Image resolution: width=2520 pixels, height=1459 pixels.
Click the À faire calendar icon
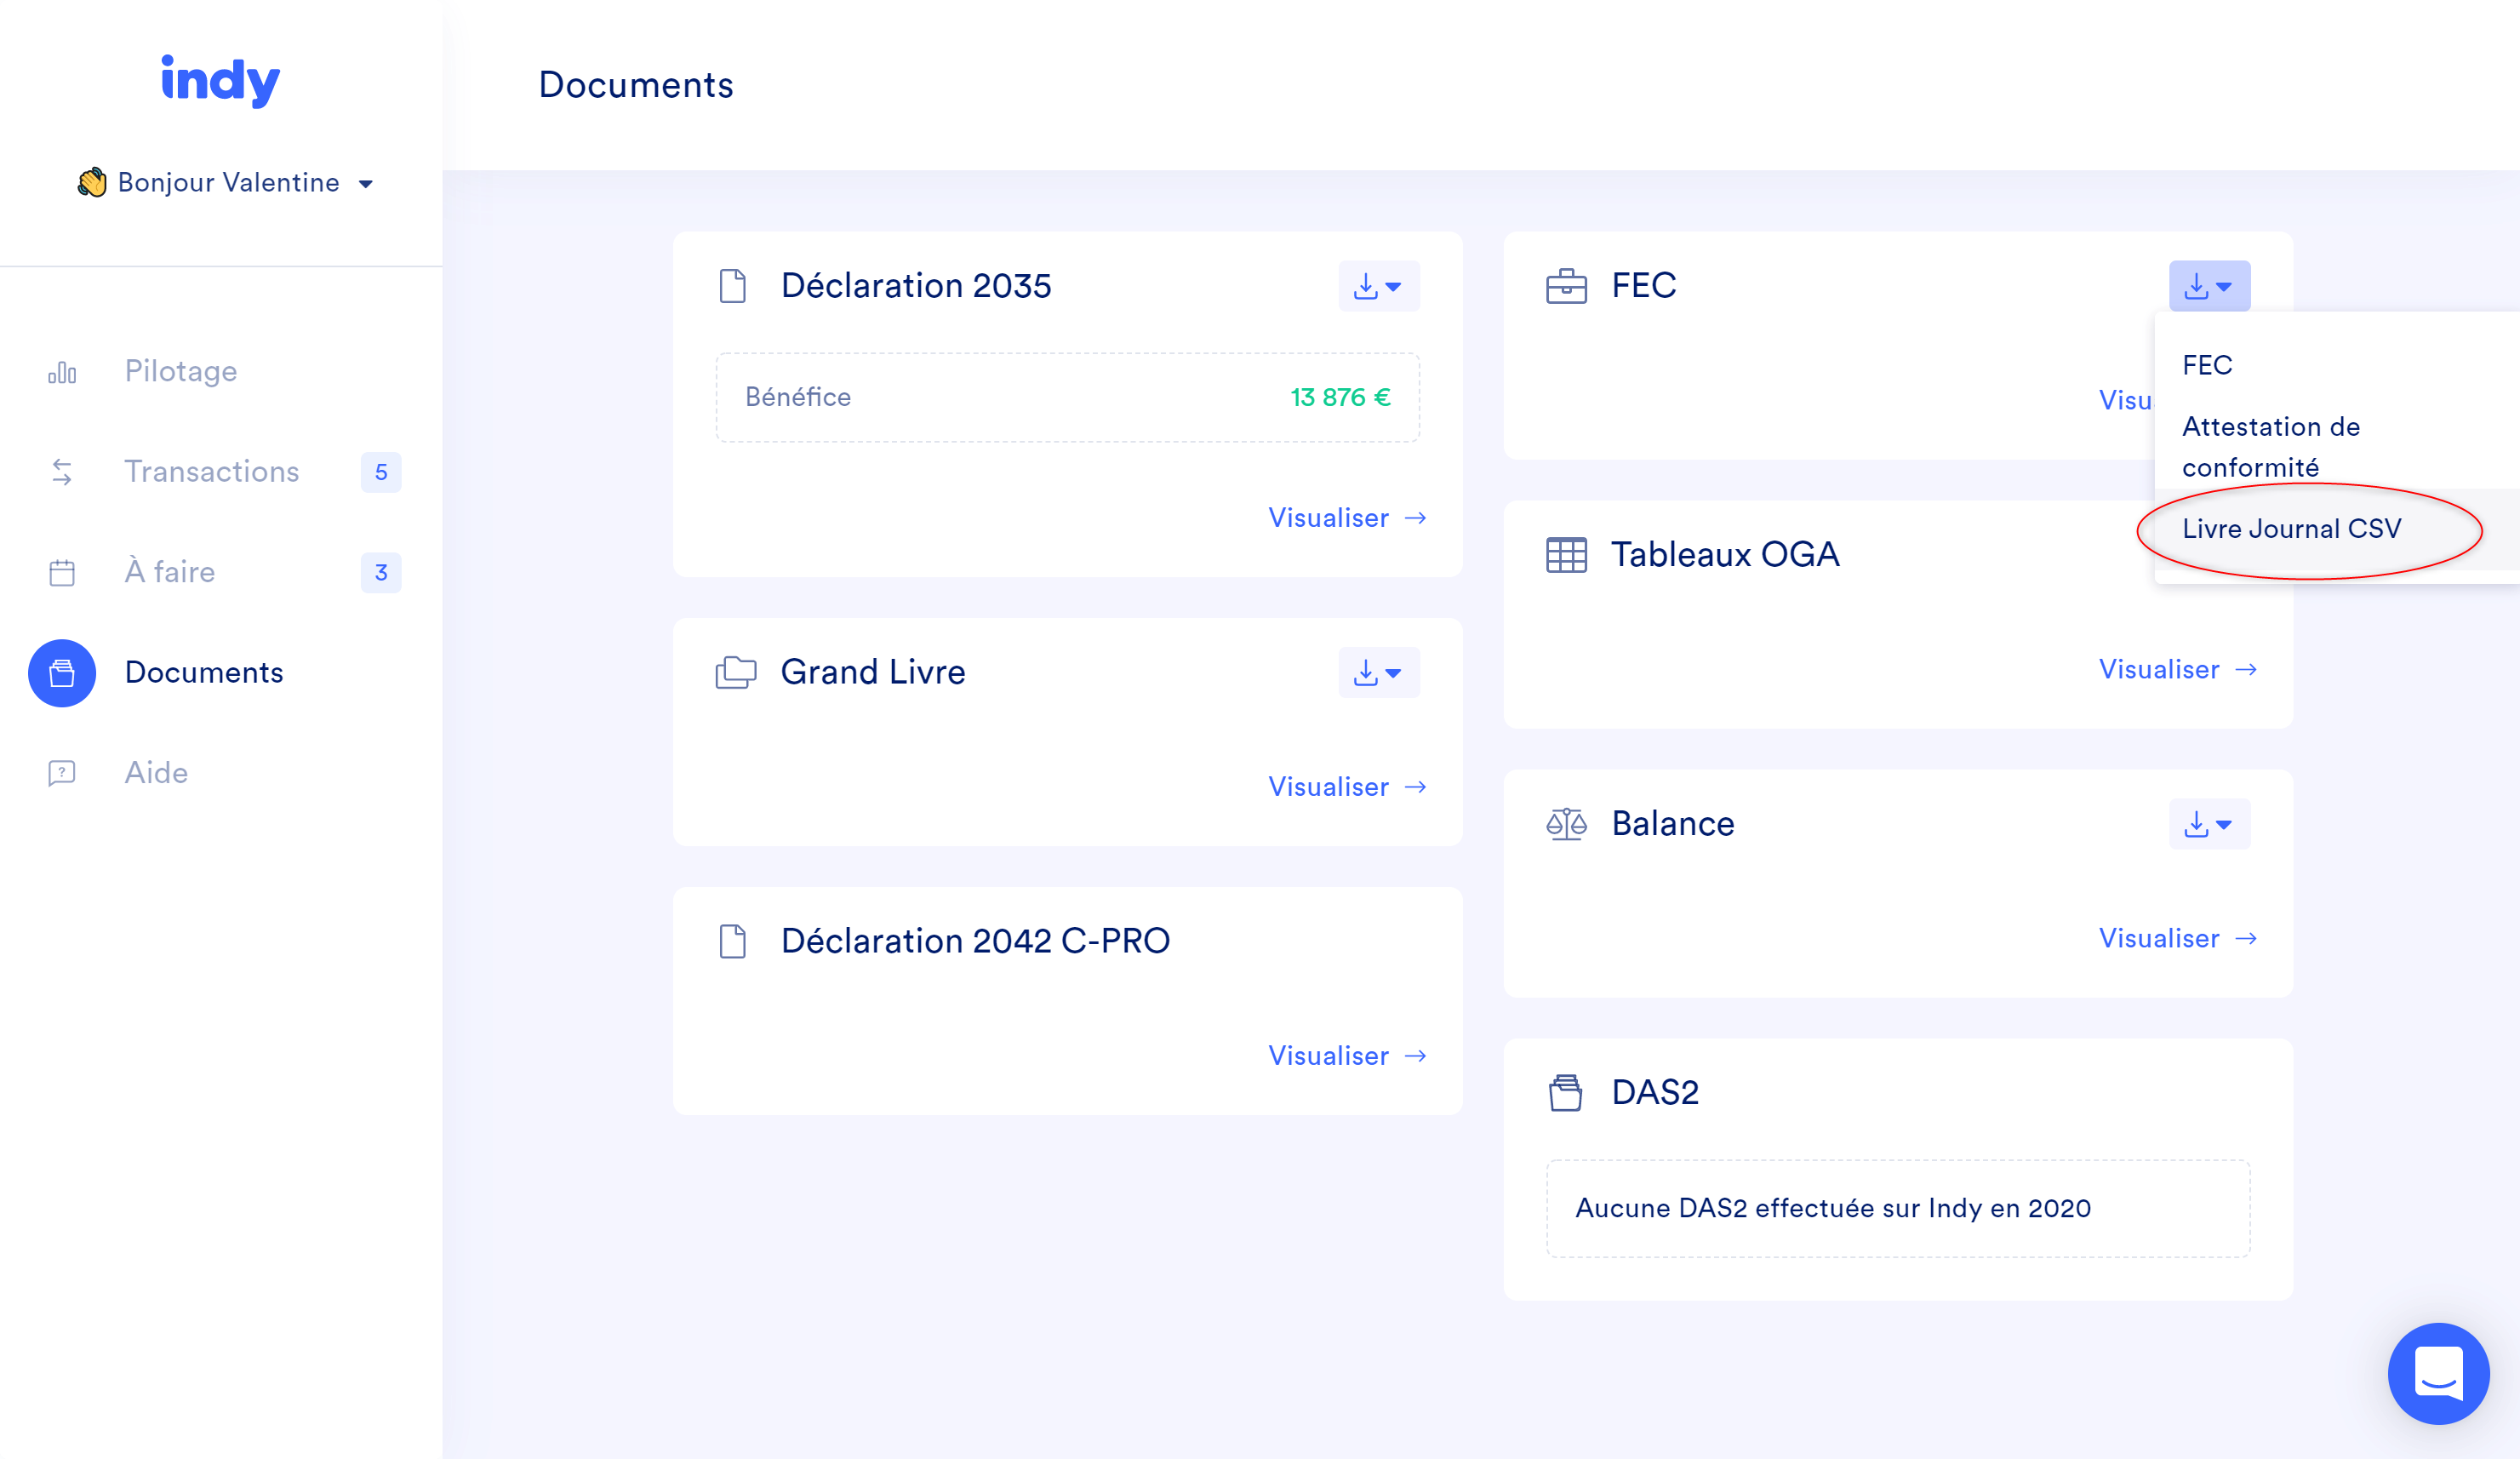pos(62,572)
